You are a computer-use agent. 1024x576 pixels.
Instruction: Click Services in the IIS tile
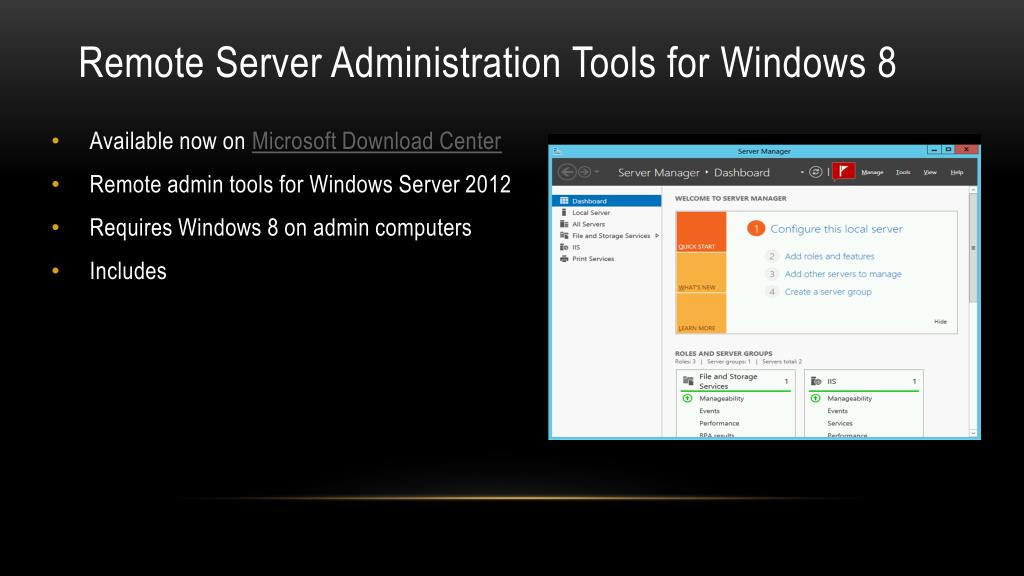(840, 423)
